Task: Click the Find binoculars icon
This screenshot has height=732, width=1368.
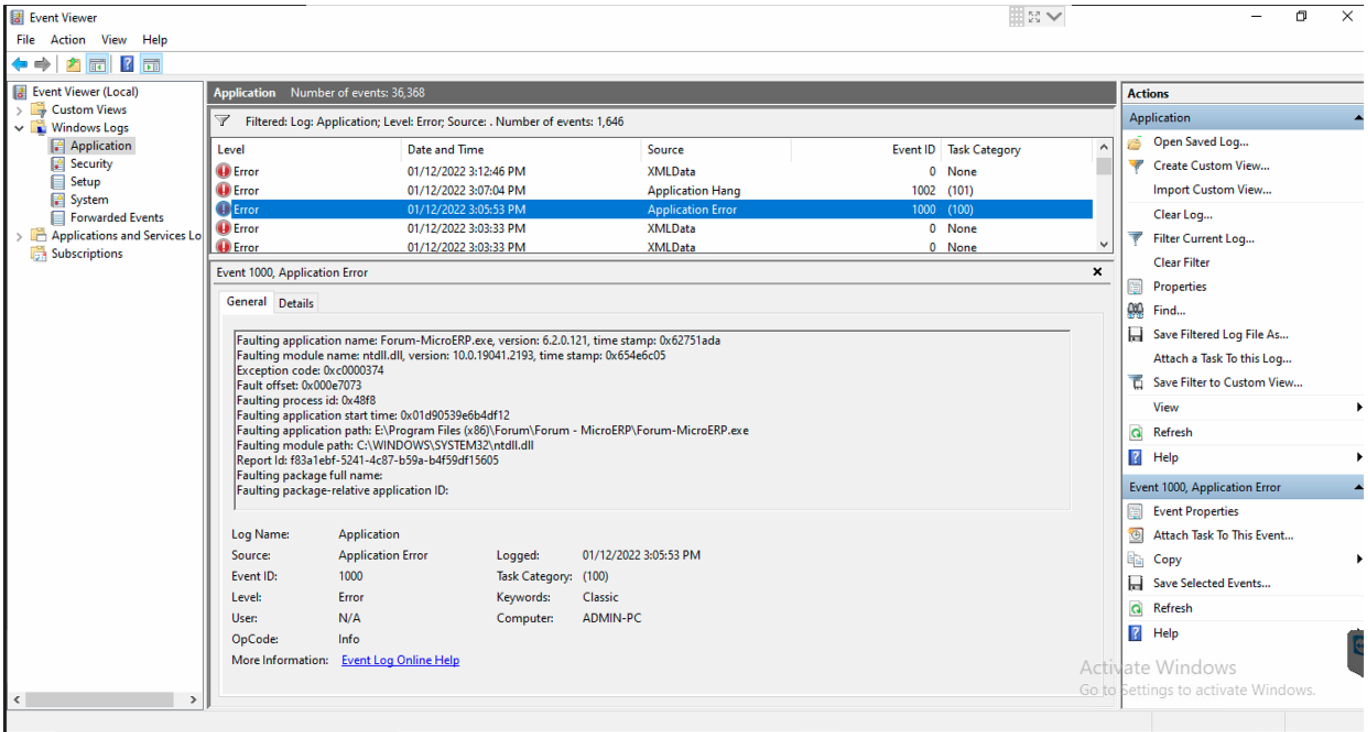Action: [1135, 310]
